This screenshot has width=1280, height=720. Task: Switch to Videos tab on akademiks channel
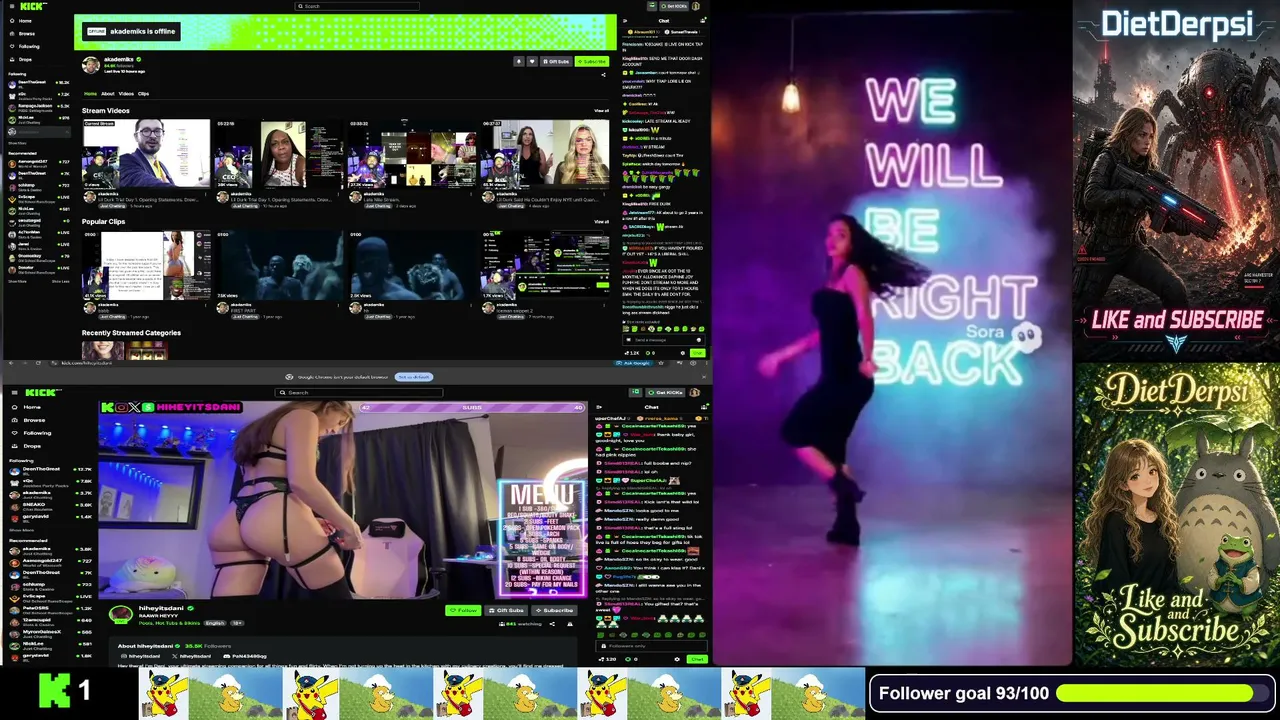pos(126,94)
